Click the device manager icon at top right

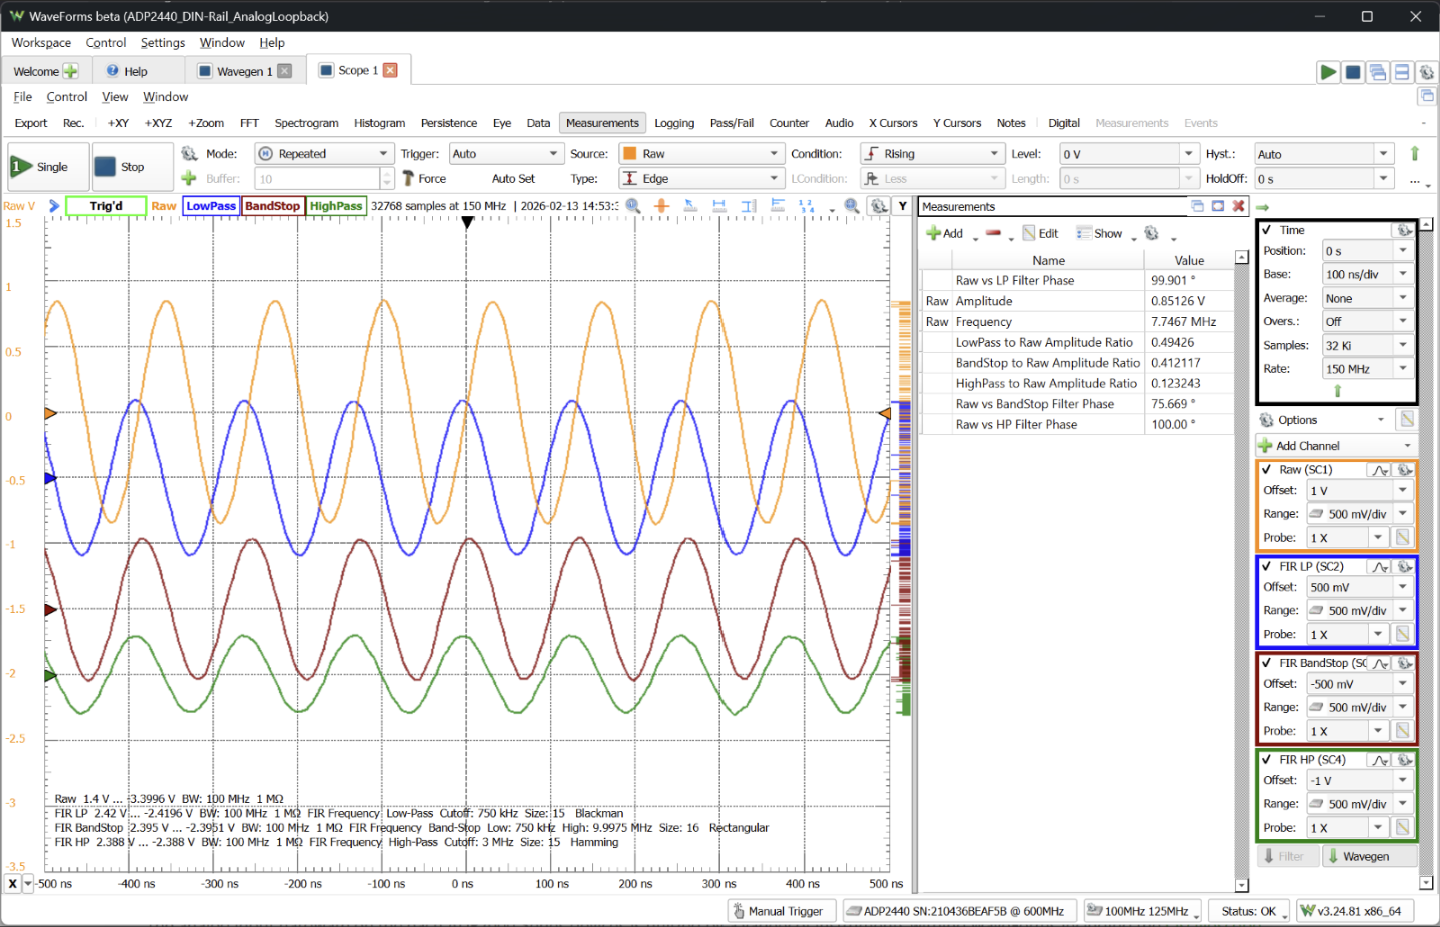[x=1427, y=72]
